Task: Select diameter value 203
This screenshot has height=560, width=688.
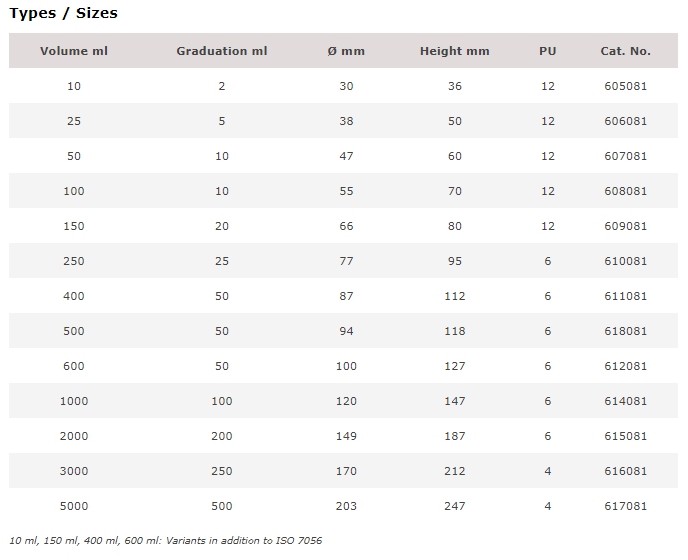Action: (x=346, y=506)
